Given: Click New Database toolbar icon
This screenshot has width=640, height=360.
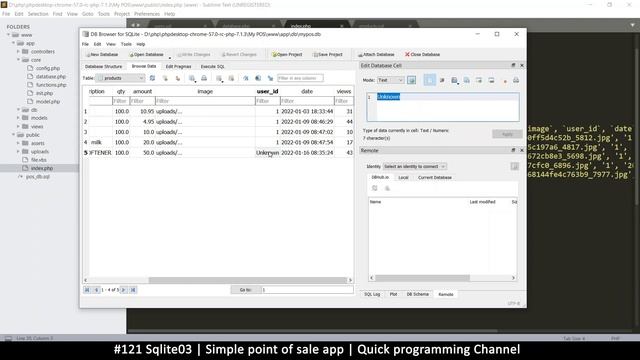Looking at the screenshot, I should point(88,54).
